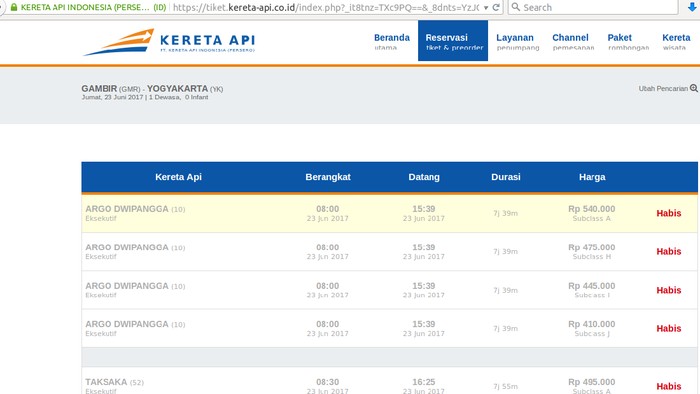Viewport: 700px width, 394px height.
Task: Click the 16:25 Taksaka arrival time
Action: (424, 382)
